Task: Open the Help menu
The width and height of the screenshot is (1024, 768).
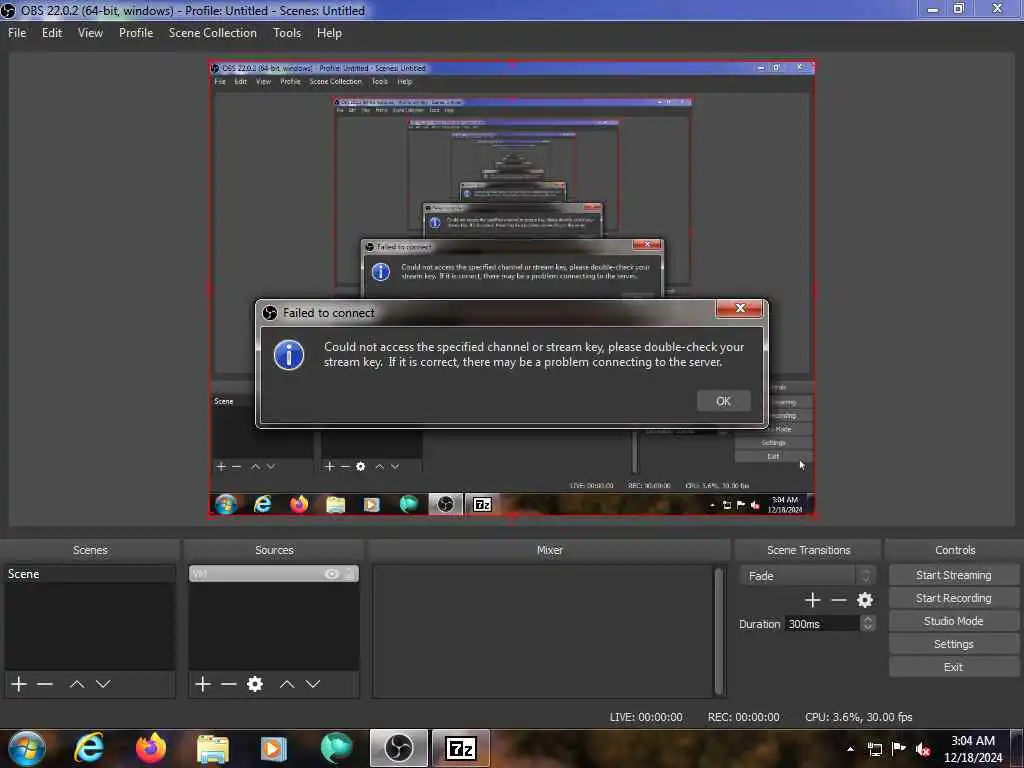Action: 329,33
